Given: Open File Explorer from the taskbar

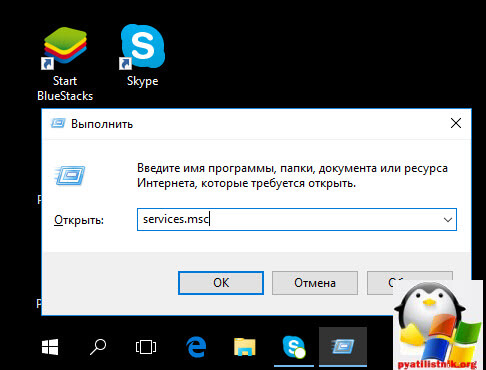Looking at the screenshot, I should pyautogui.click(x=245, y=347).
